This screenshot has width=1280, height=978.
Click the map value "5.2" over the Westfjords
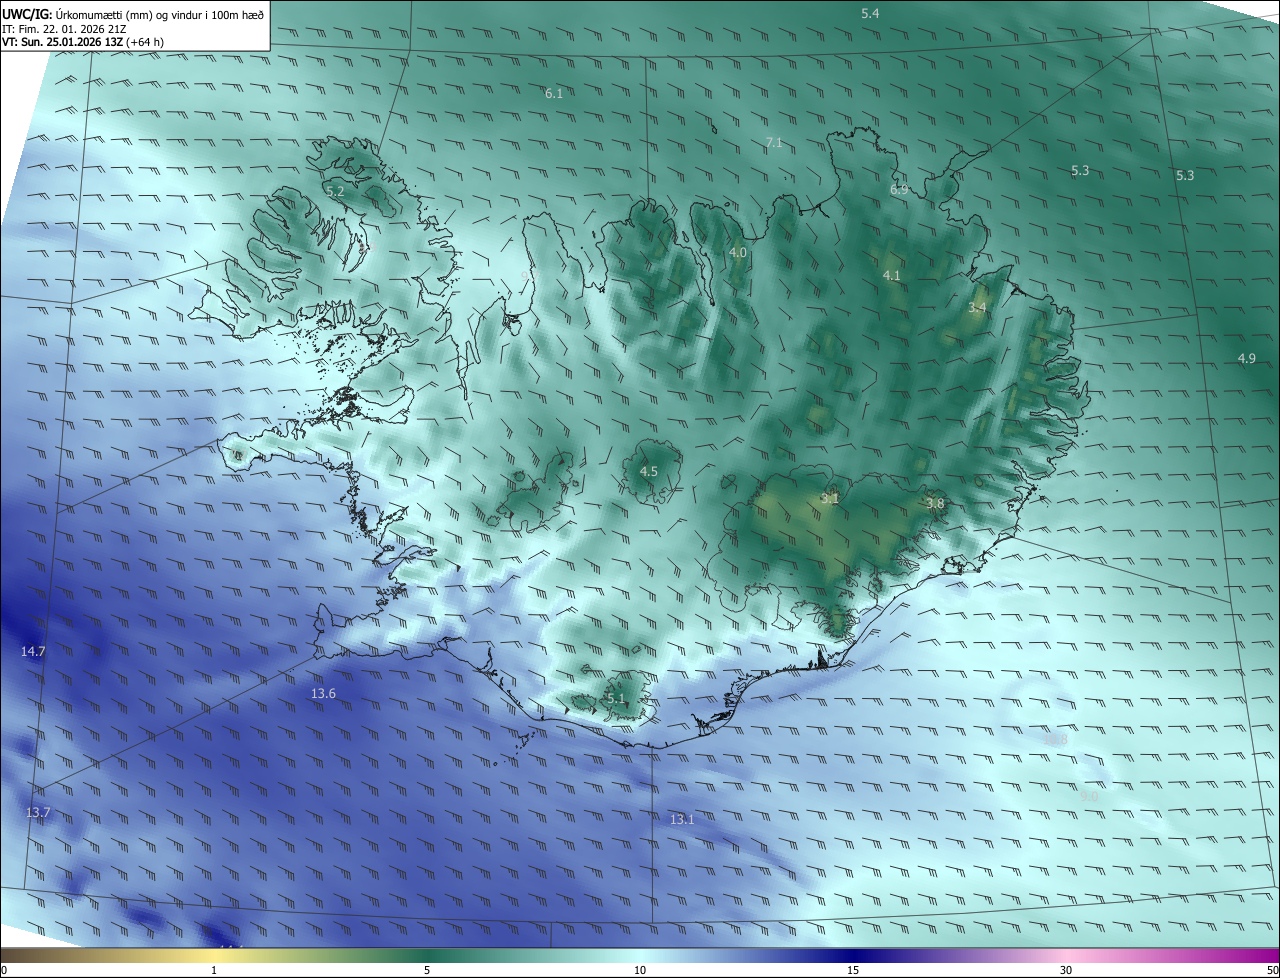[x=335, y=191]
